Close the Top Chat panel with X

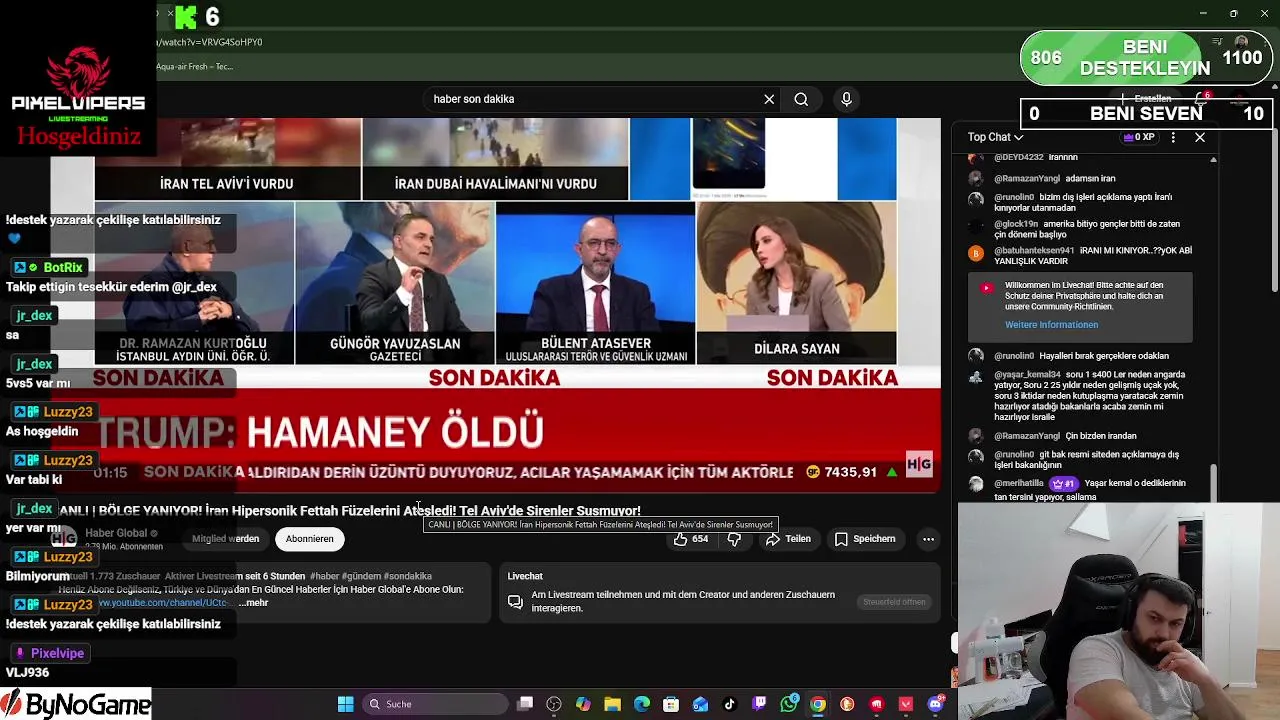tap(1200, 137)
